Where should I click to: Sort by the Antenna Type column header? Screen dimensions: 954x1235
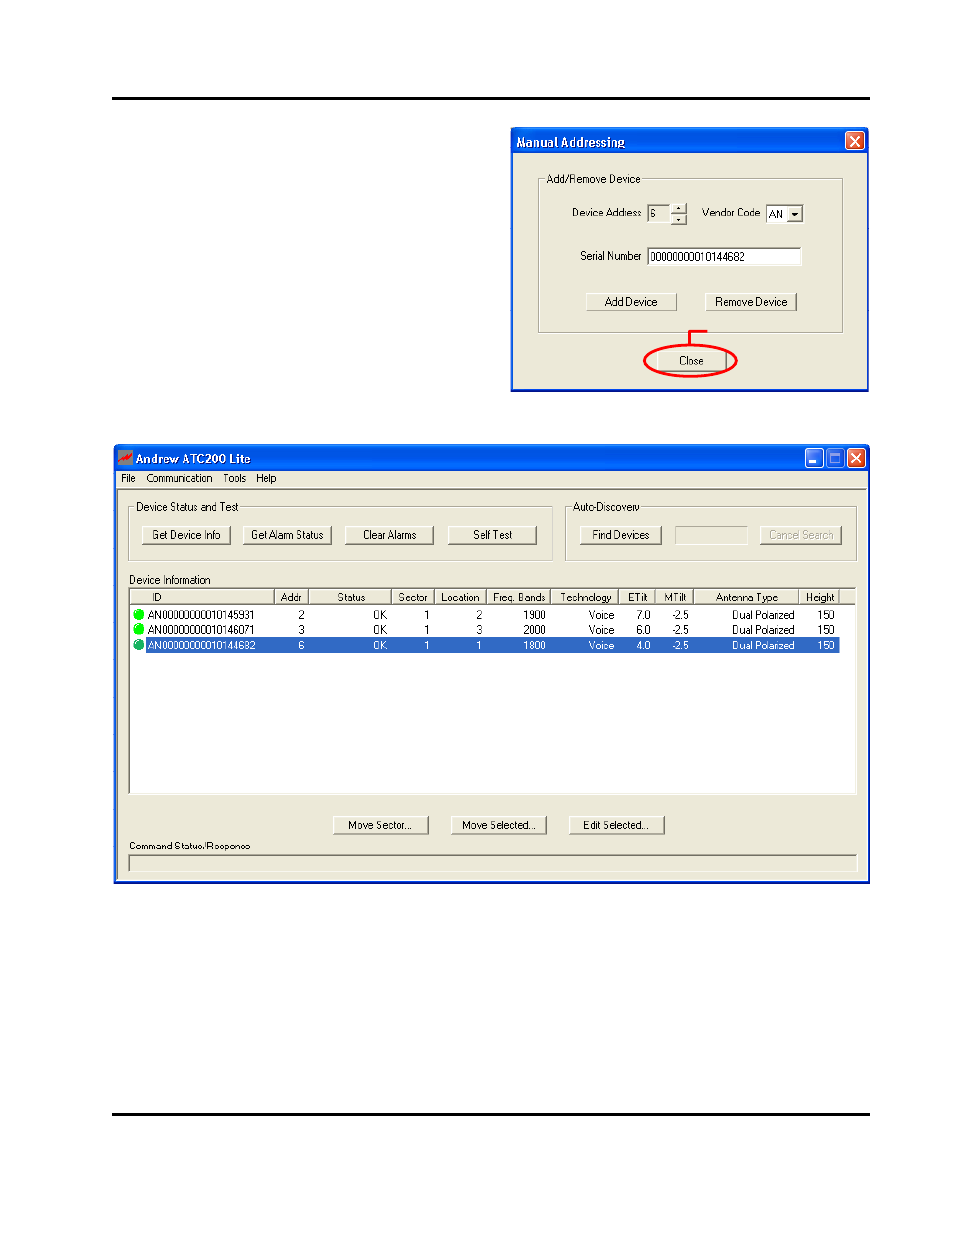[747, 597]
